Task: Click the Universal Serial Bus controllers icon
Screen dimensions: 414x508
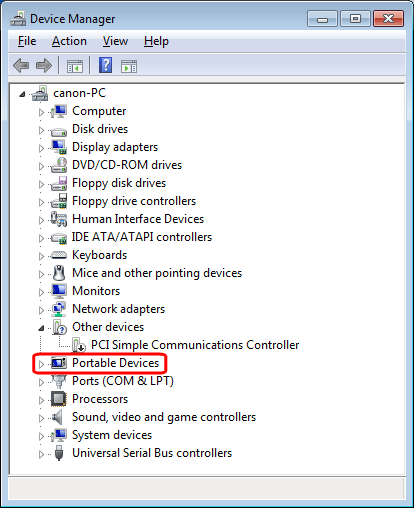Action: [x=59, y=453]
